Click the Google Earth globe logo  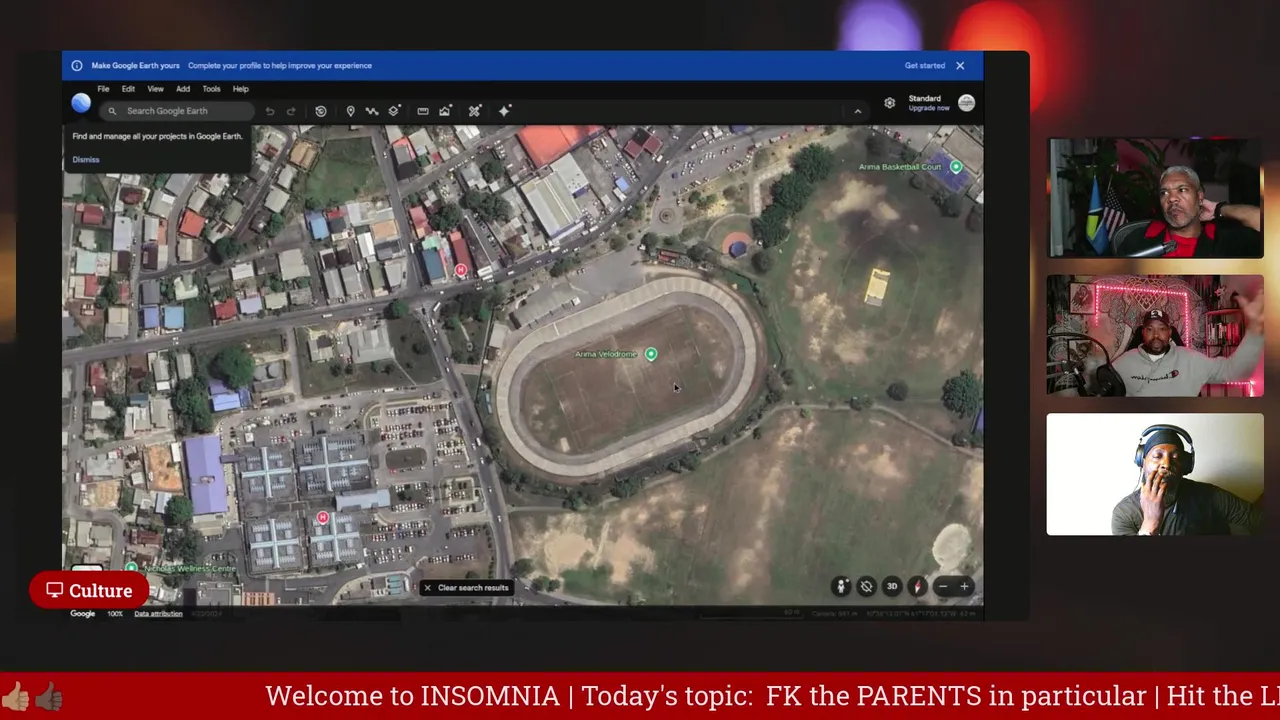pyautogui.click(x=81, y=103)
